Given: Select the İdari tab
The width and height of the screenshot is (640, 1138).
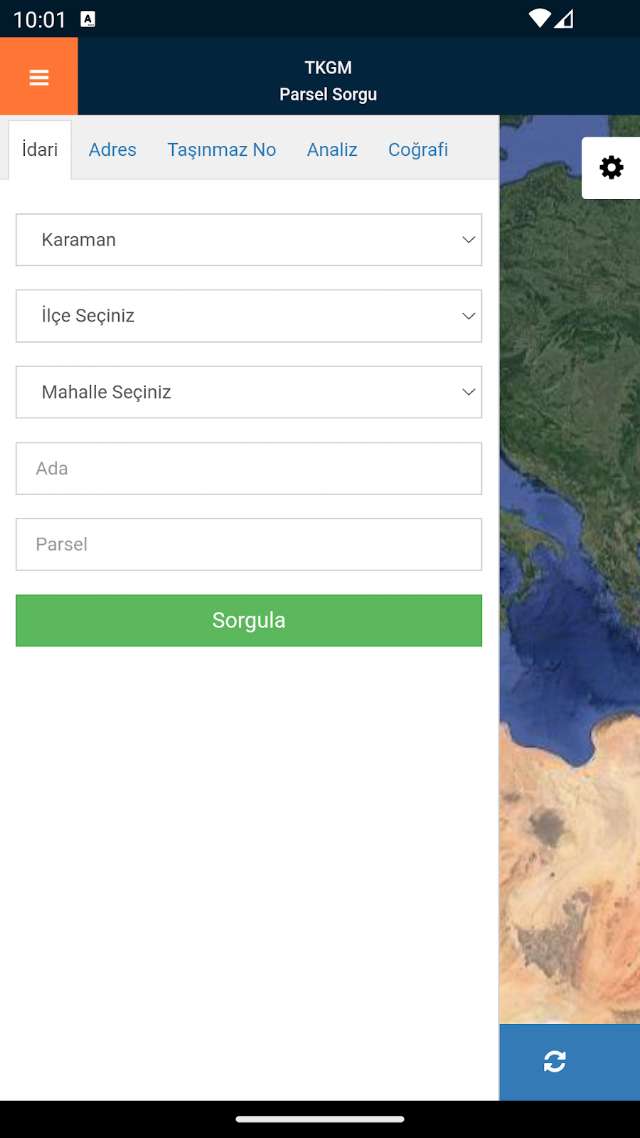Looking at the screenshot, I should [x=40, y=150].
